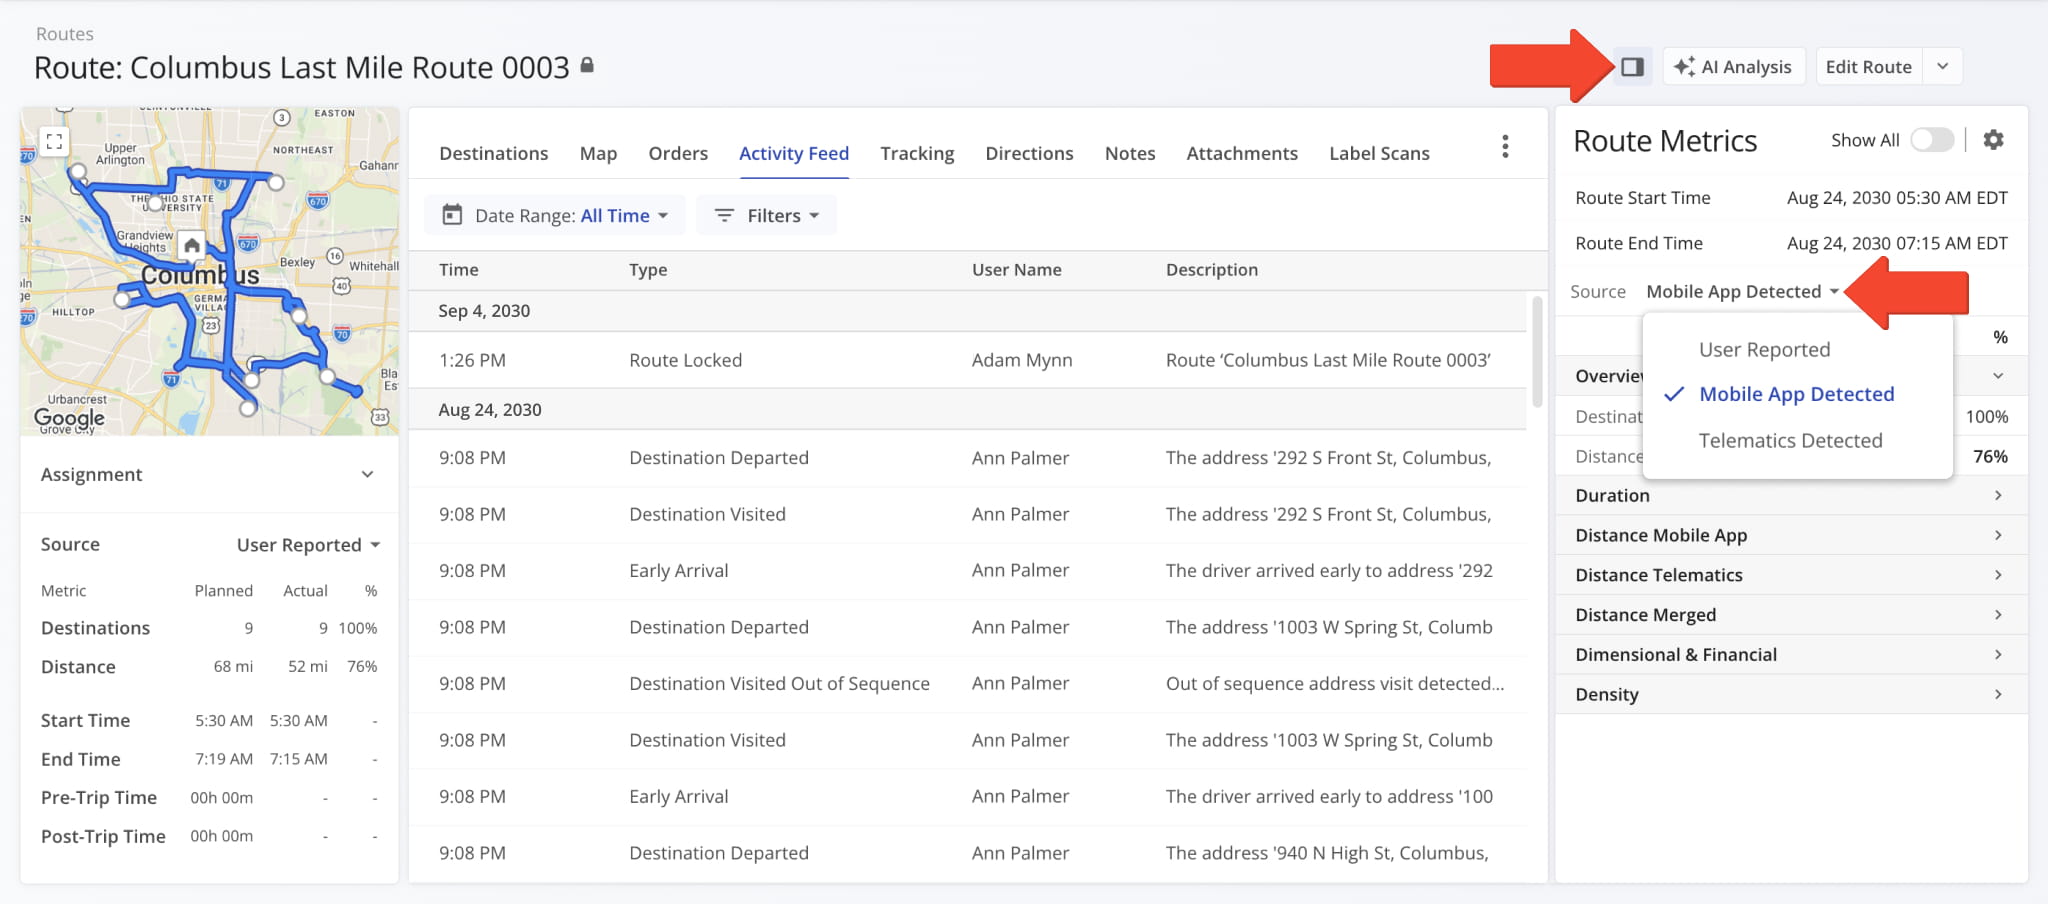The height and width of the screenshot is (904, 2048).
Task: Expand the Density section
Action: coord(1791,694)
